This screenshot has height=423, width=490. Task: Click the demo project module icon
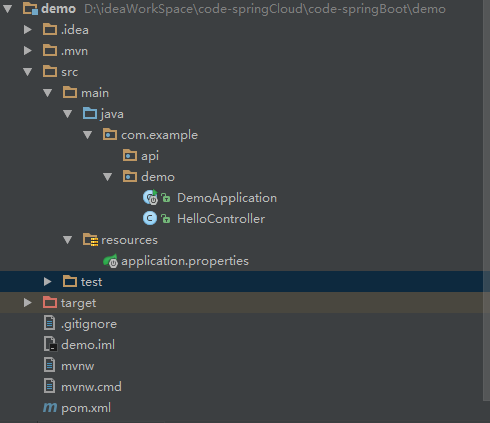pos(30,9)
